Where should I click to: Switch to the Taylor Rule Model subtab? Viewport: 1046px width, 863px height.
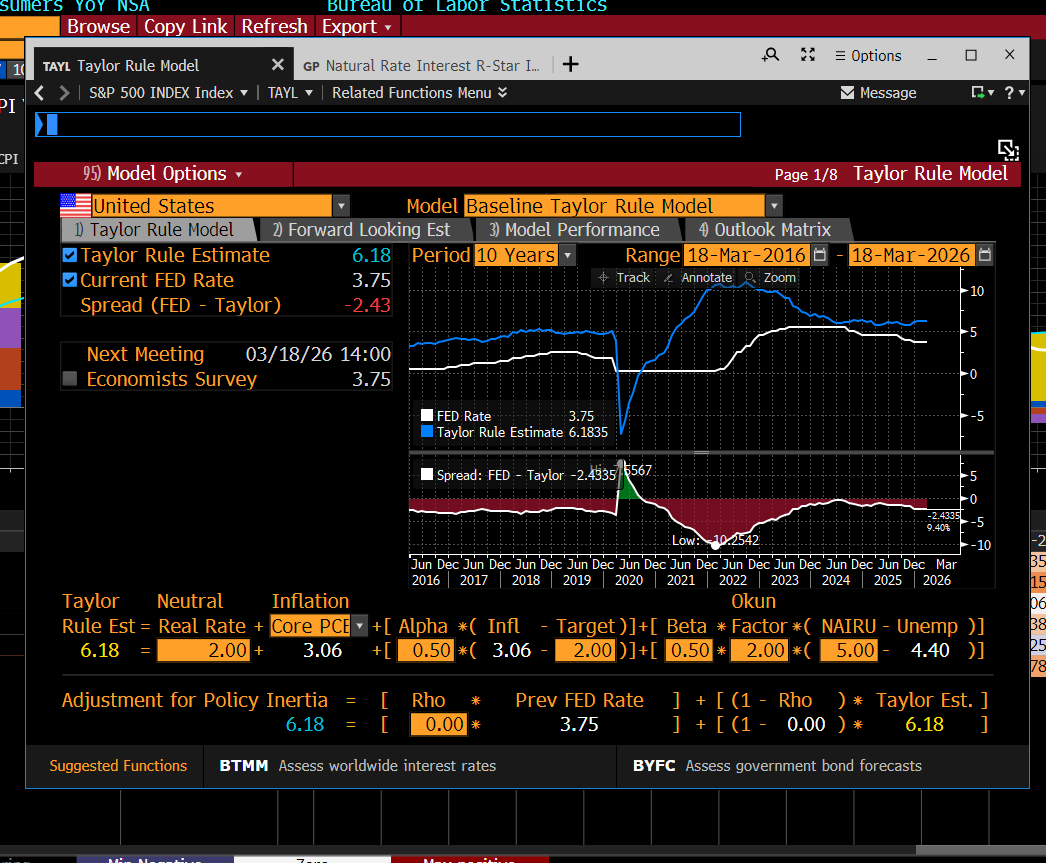pos(159,229)
